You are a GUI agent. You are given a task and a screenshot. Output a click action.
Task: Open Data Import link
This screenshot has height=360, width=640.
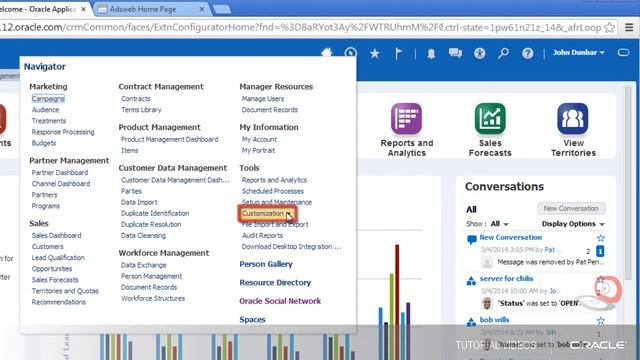(x=139, y=202)
